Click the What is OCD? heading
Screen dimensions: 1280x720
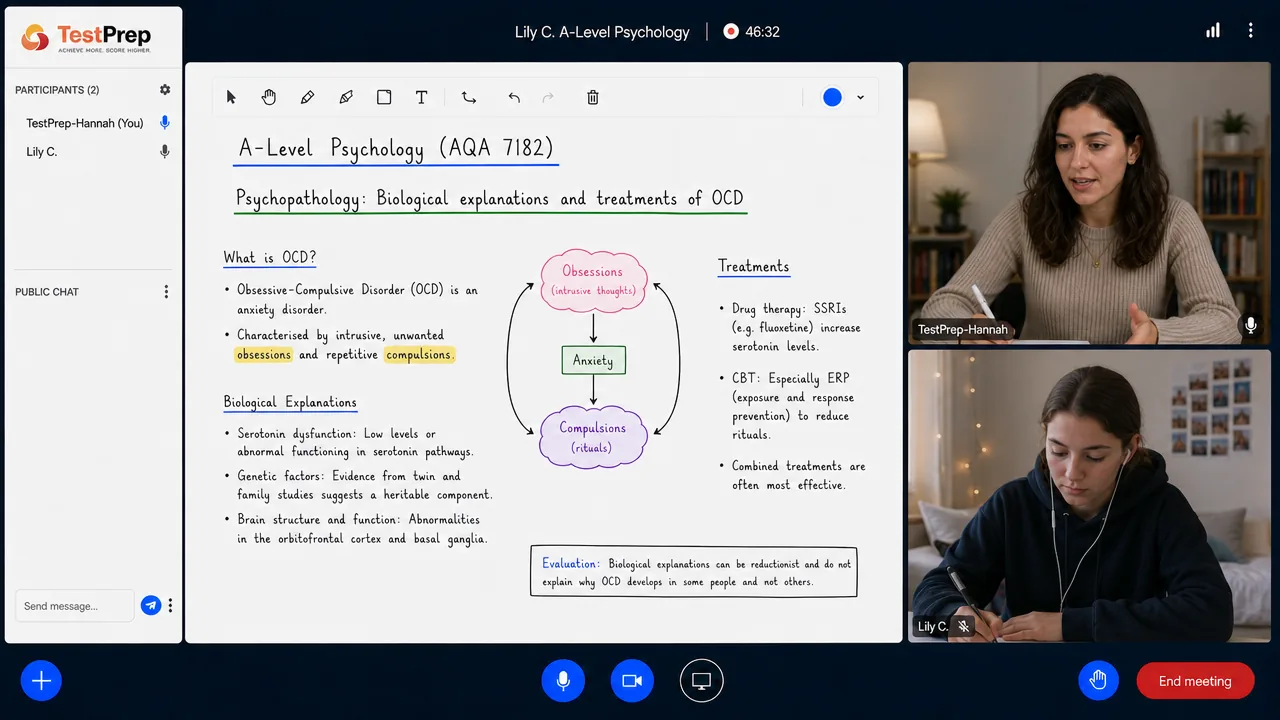pyautogui.click(x=270, y=258)
